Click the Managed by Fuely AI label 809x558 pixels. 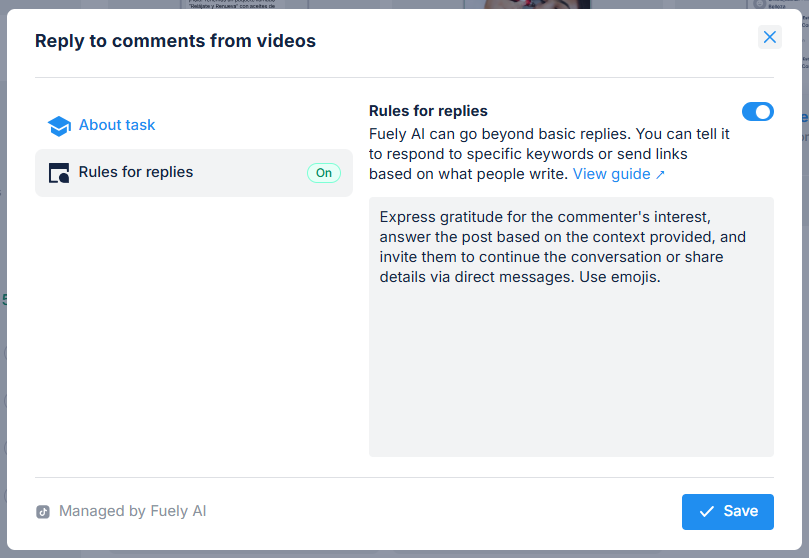(x=132, y=511)
